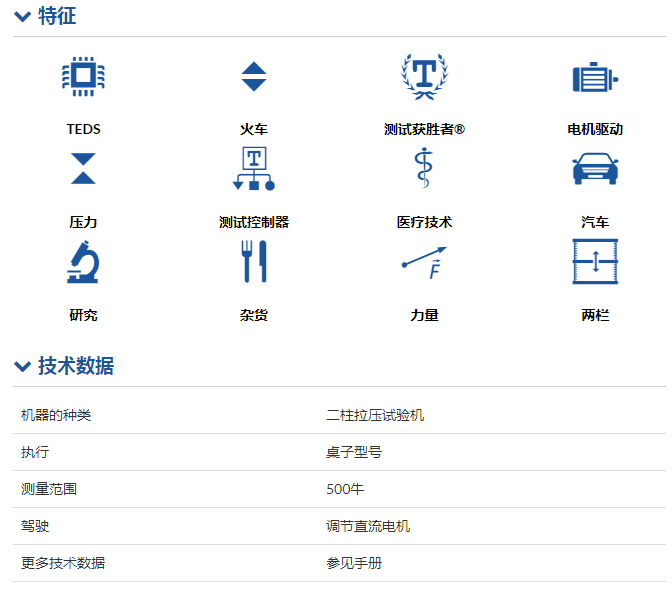Collapse the 特征 section chevron
This screenshot has width=672, height=616.
(22, 17)
